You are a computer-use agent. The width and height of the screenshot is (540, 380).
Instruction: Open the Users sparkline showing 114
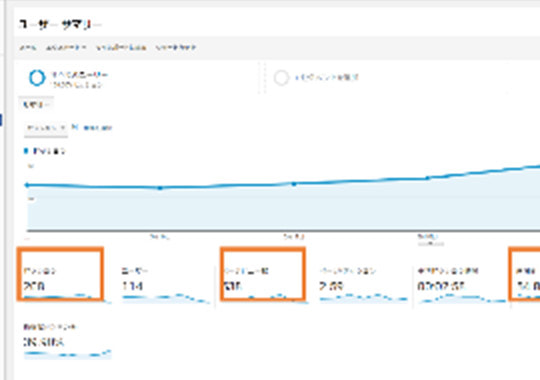coord(166,298)
